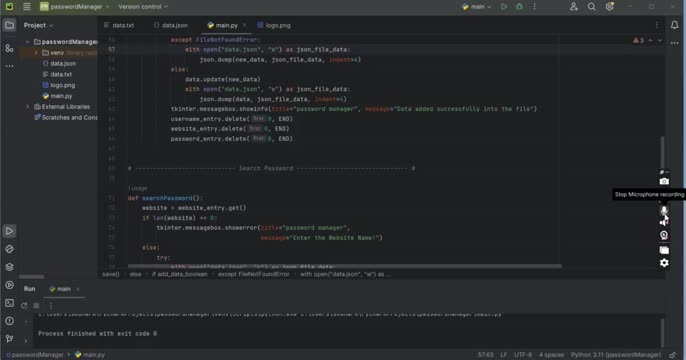Open Run panel more options

(x=51, y=305)
